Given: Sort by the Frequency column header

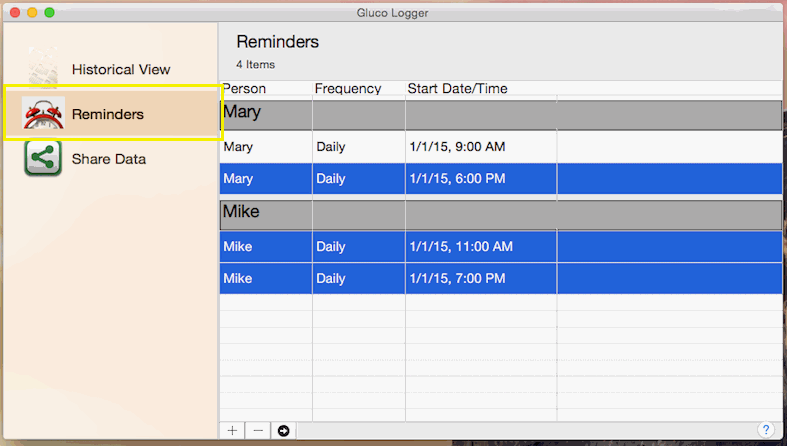Looking at the screenshot, I should 348,89.
